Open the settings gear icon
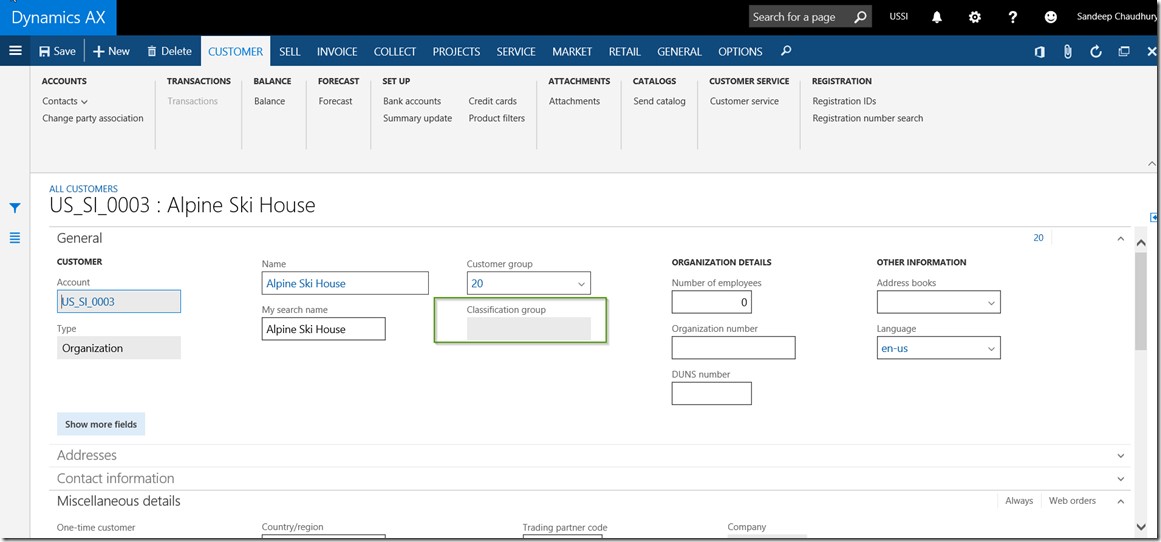 click(975, 17)
